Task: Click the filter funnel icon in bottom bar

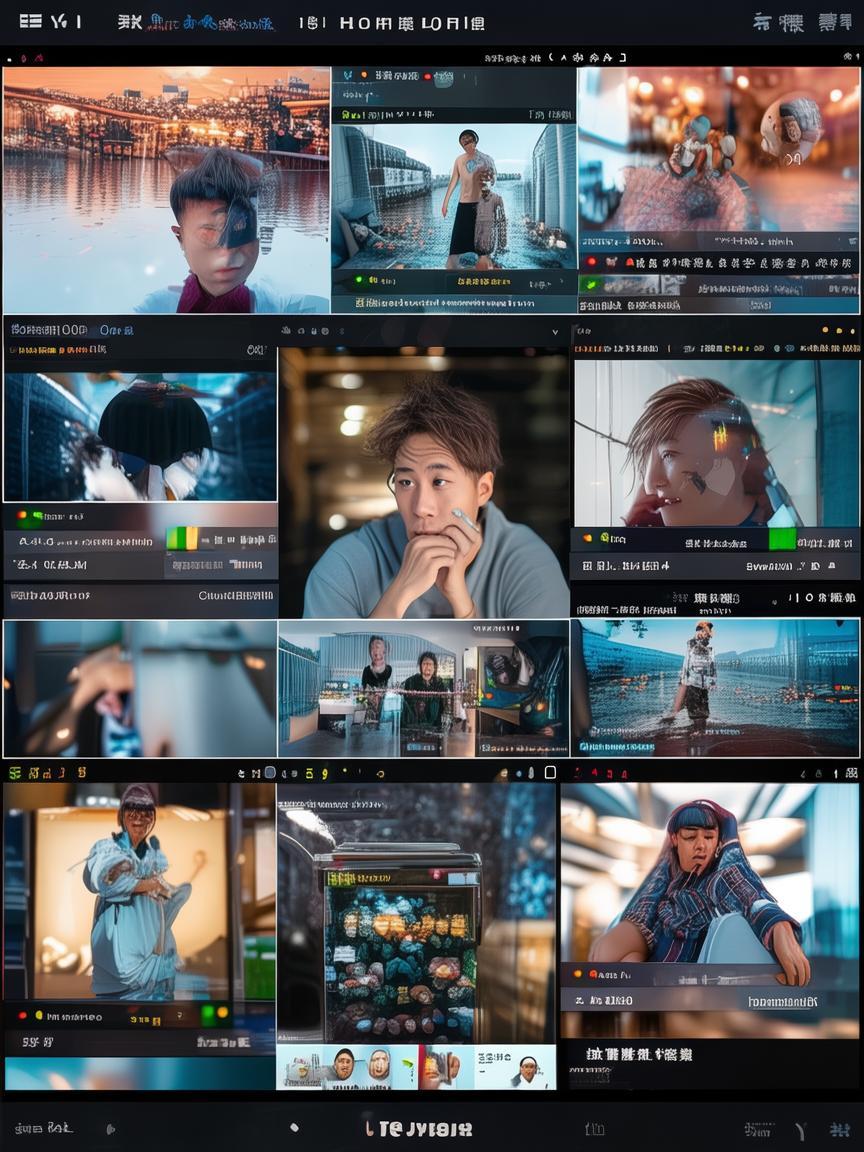Action: pos(800,1131)
